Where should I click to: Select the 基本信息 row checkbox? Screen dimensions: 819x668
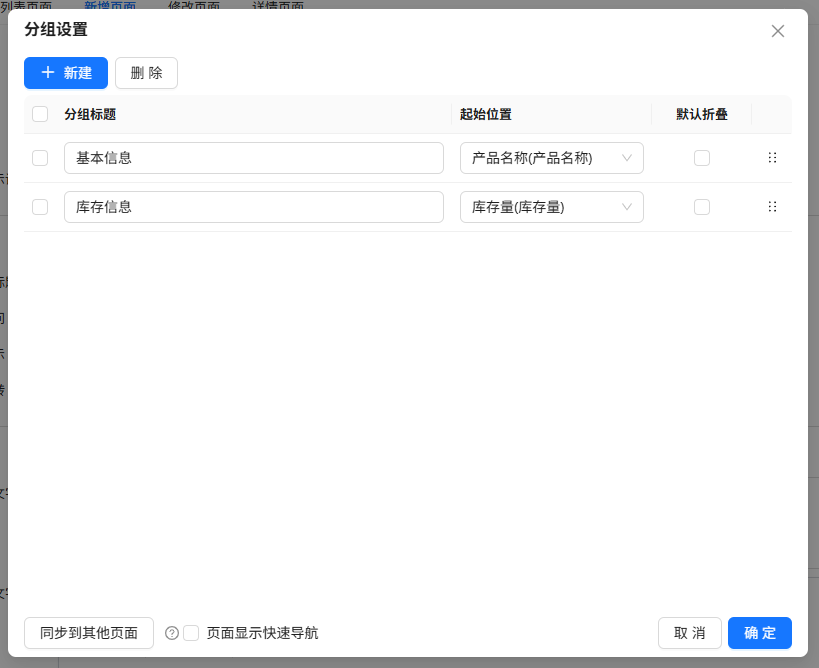[x=40, y=158]
